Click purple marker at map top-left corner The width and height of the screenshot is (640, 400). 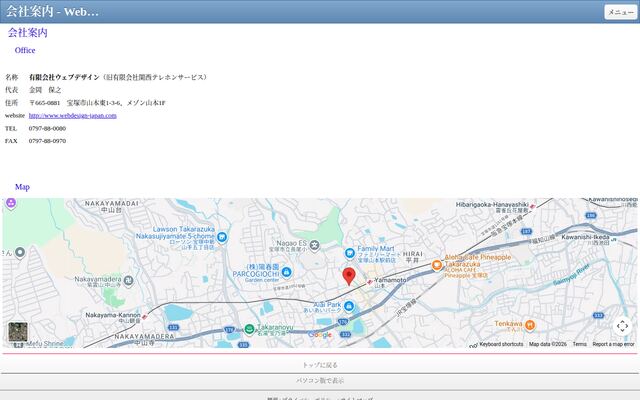11,203
